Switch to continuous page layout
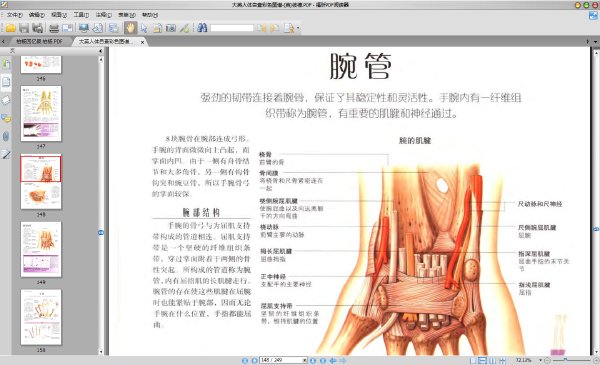The height and width of the screenshot is (365, 600). tap(483, 360)
